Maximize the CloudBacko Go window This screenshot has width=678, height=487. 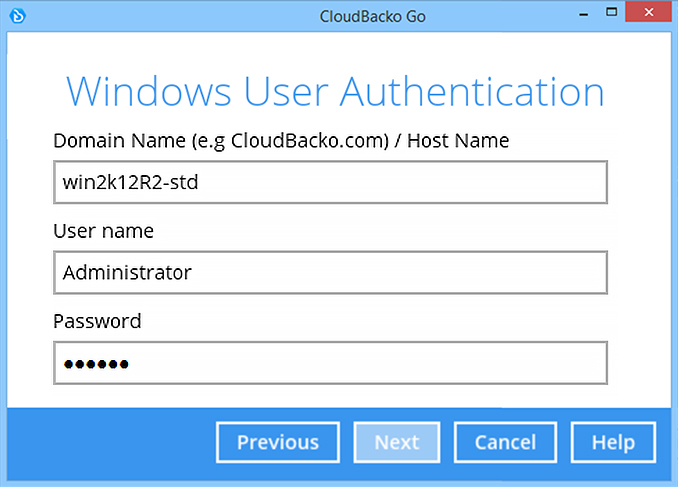click(x=611, y=12)
